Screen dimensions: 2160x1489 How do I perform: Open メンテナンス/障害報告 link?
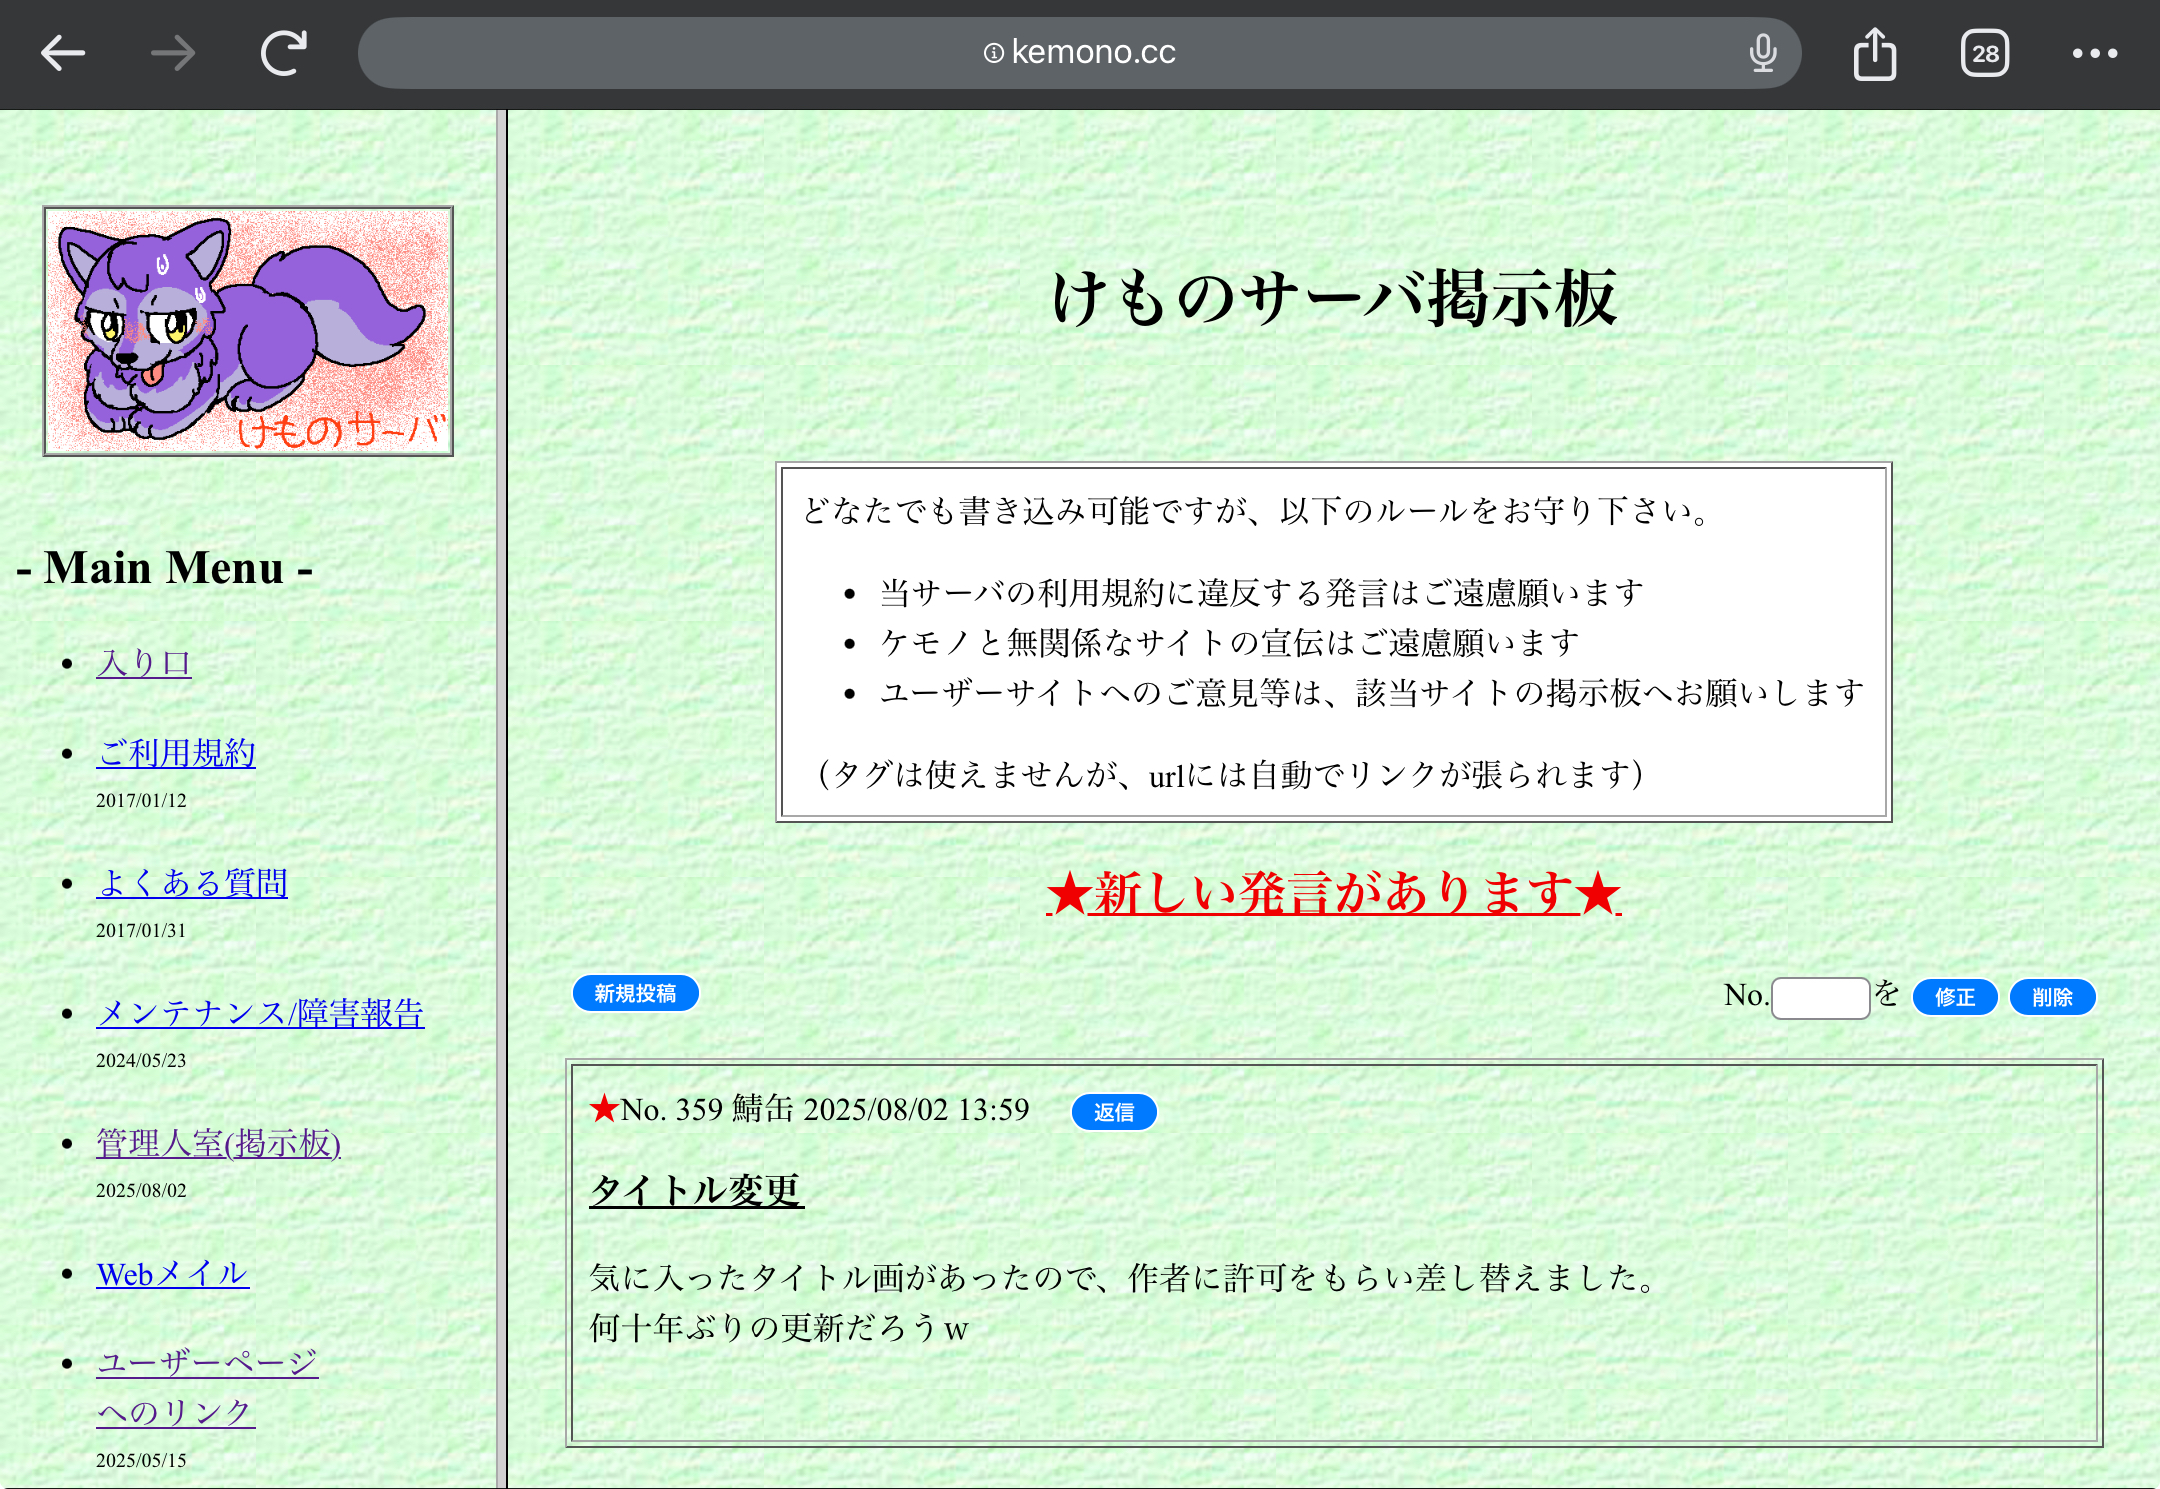(x=260, y=1013)
